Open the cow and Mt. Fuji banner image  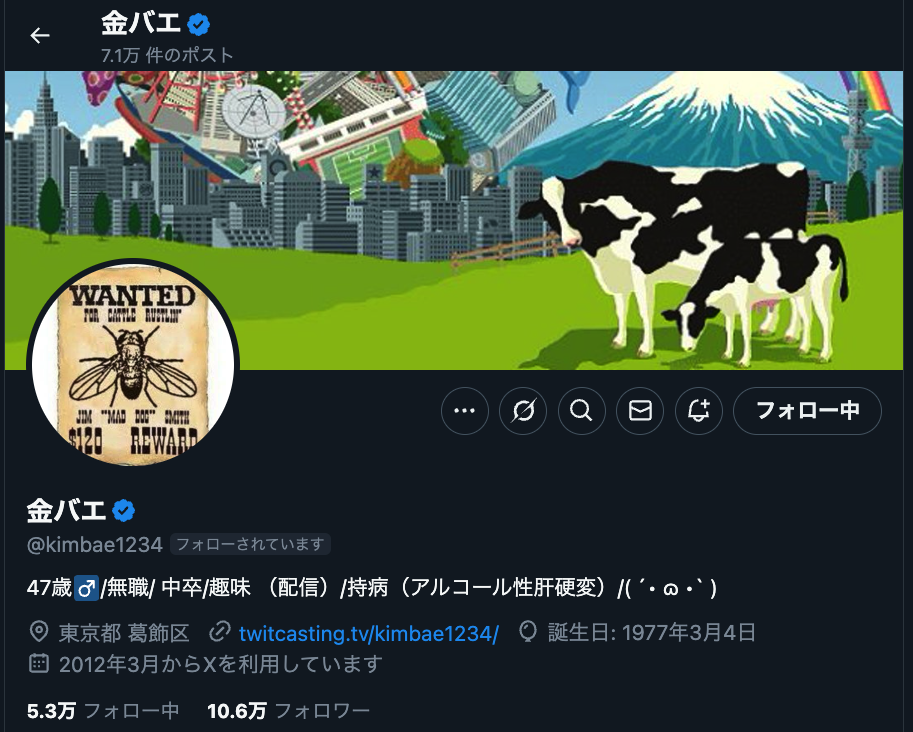click(454, 220)
